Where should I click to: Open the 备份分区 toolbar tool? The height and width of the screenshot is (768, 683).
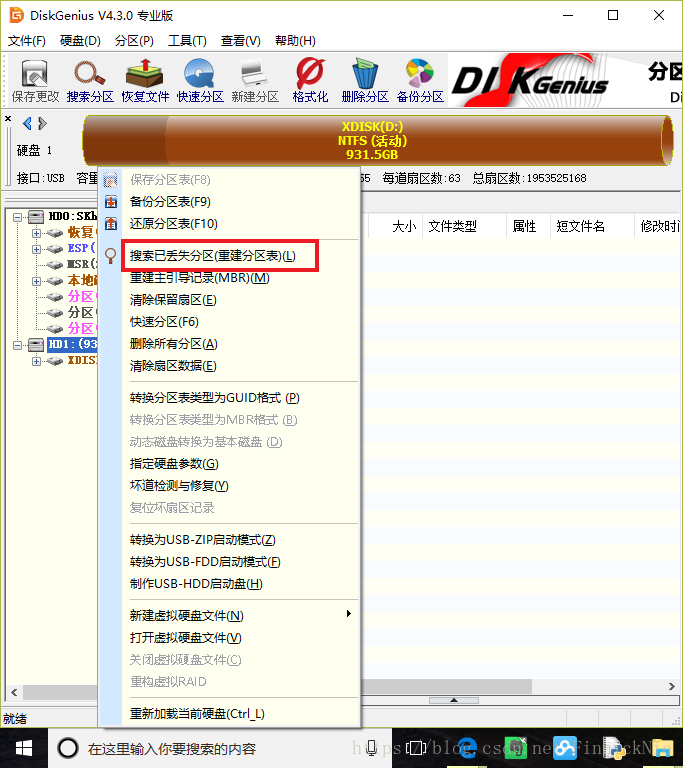[x=420, y=81]
